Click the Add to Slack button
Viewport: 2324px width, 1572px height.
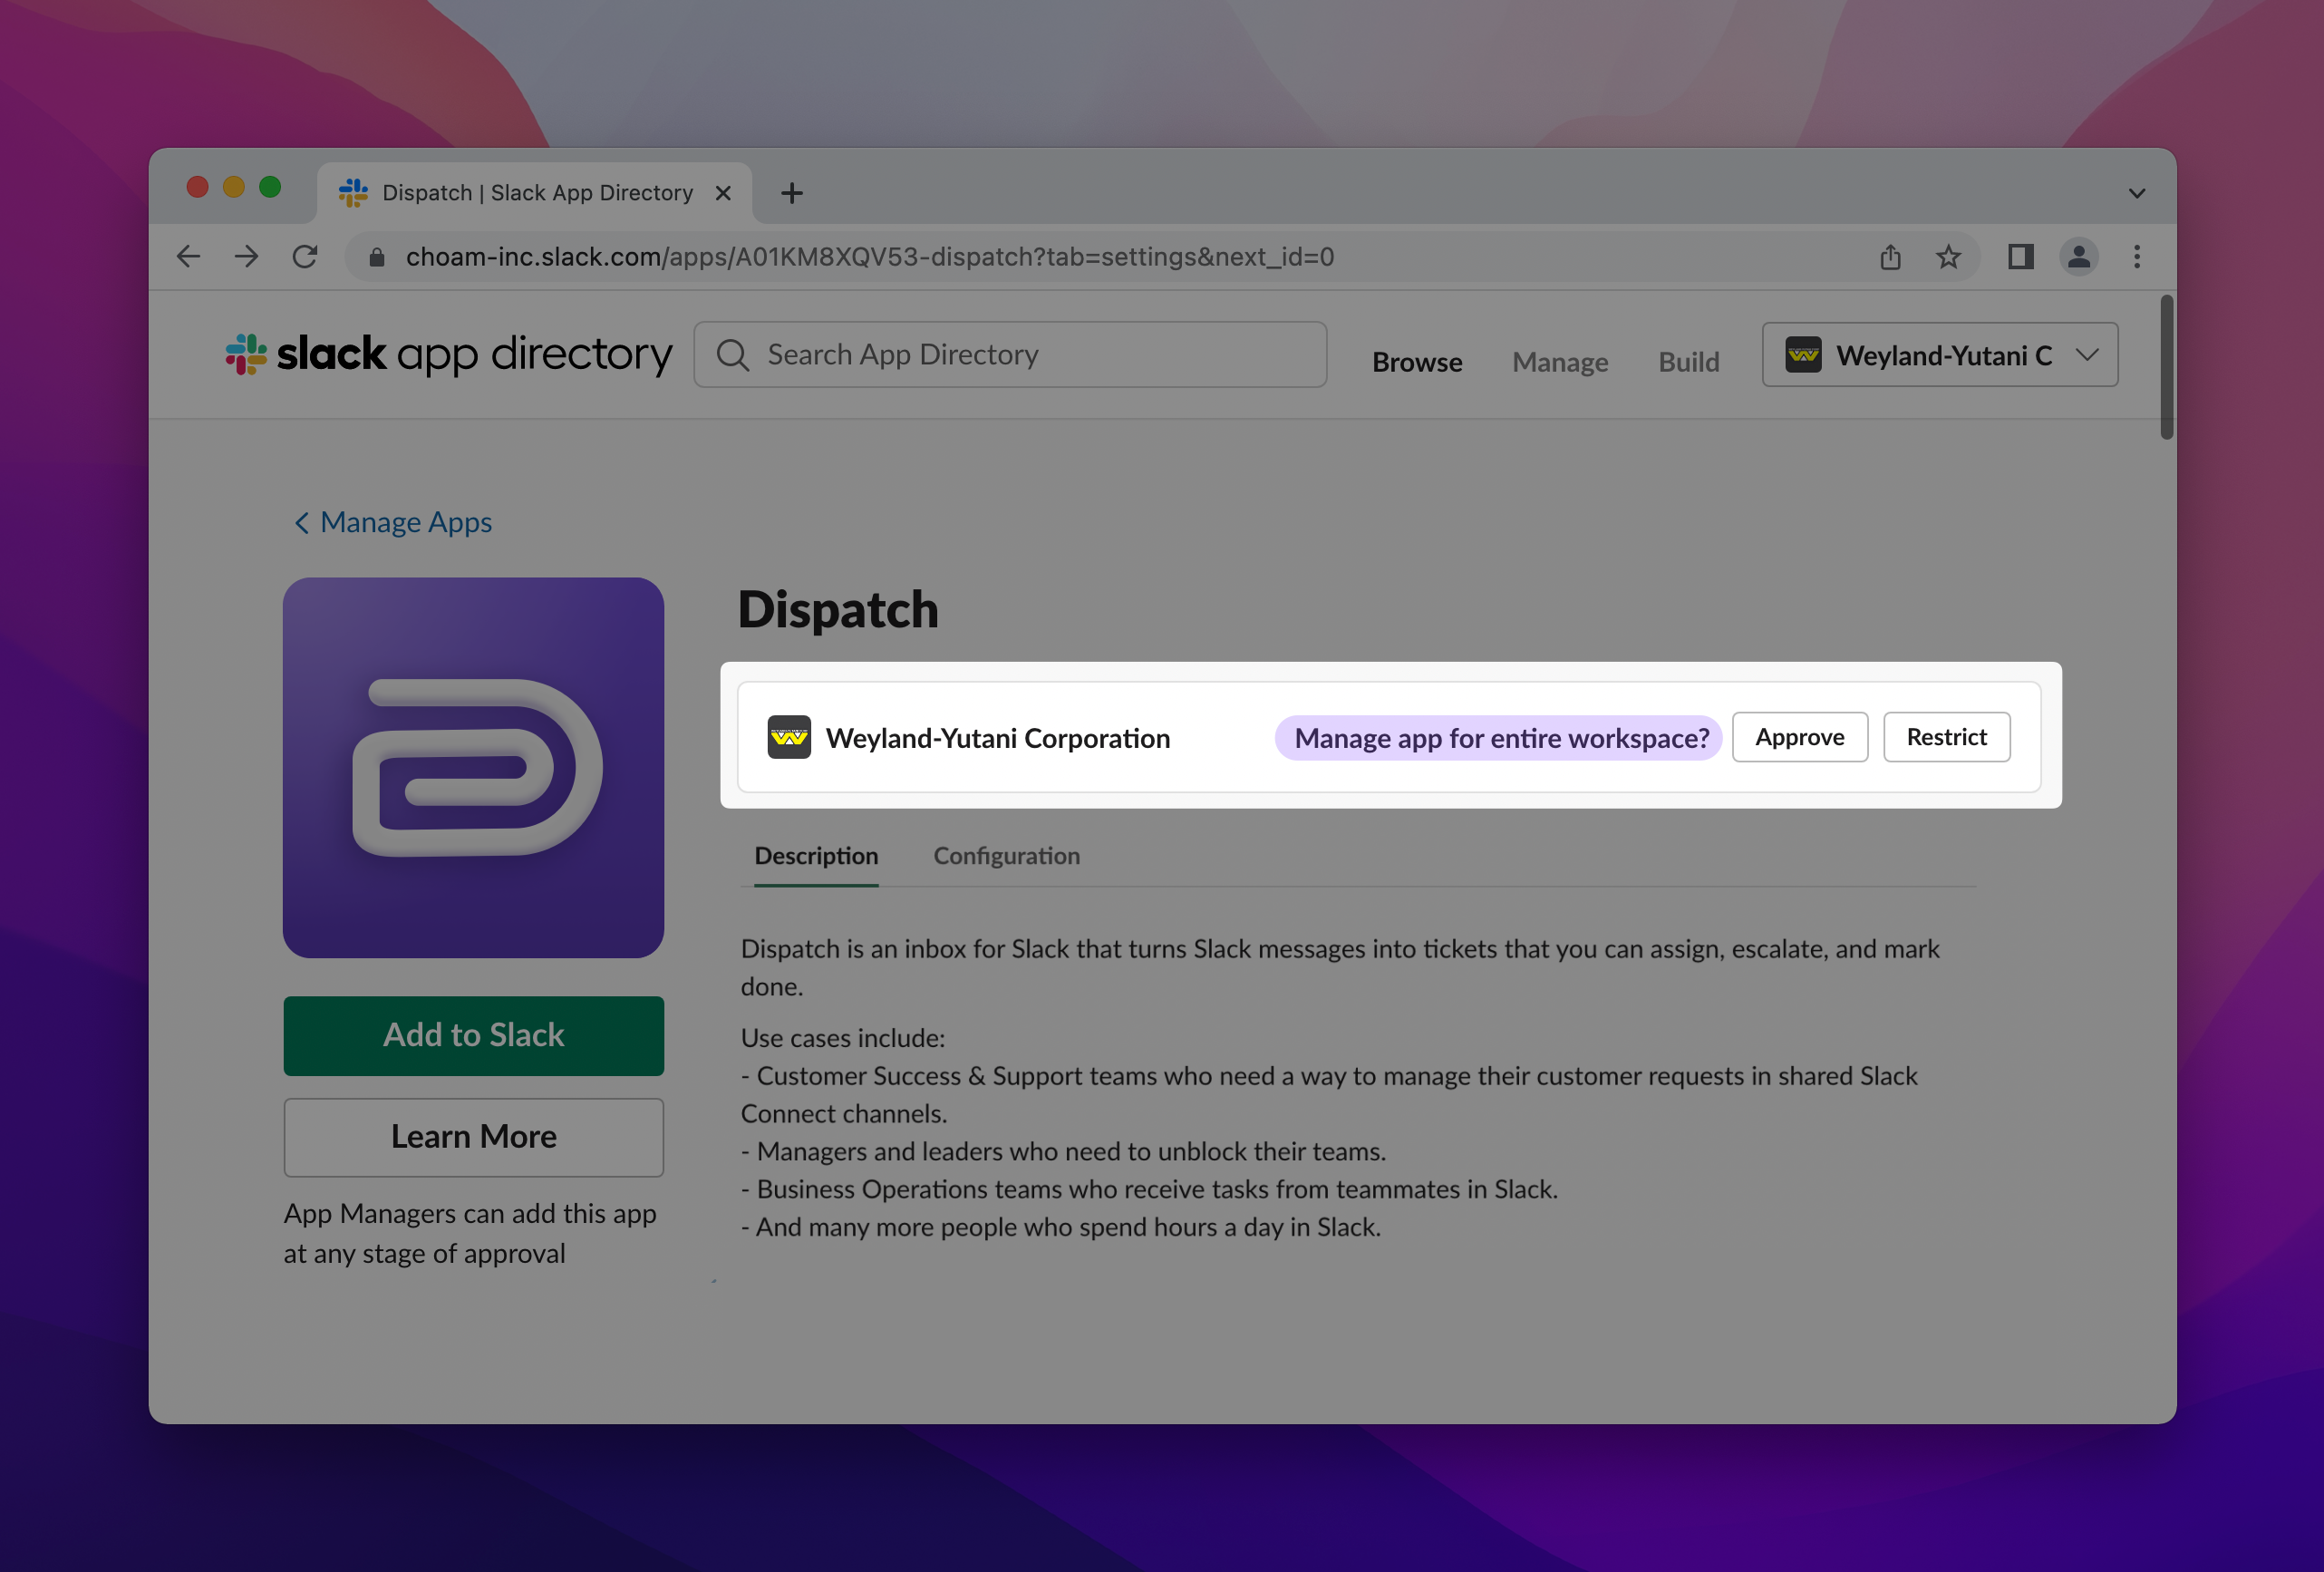coord(473,1035)
